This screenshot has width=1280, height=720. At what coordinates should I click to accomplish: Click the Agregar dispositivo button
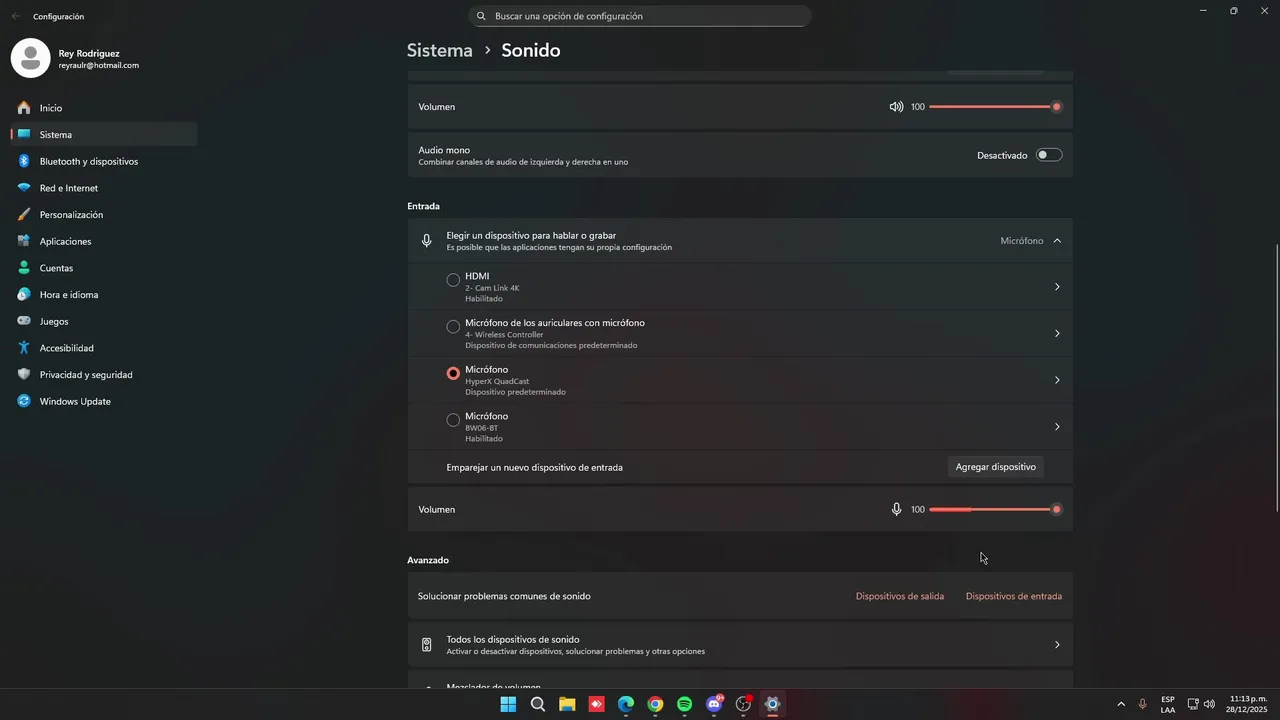click(x=995, y=467)
